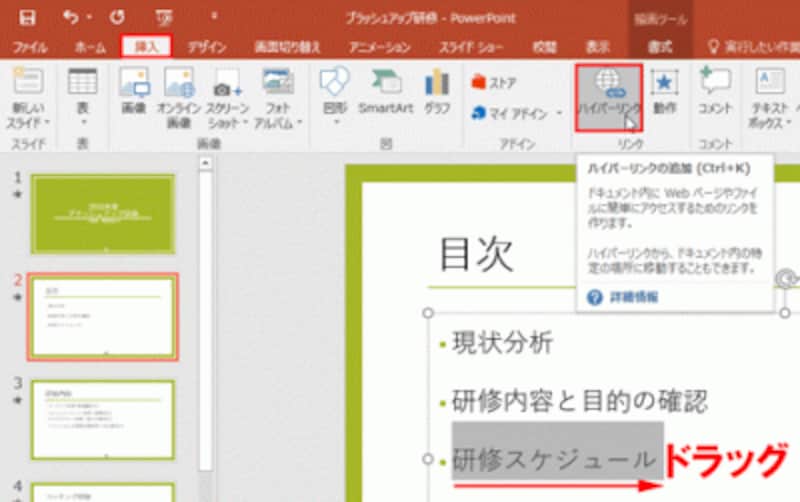Click the bullet text 現状分析

coord(503,342)
